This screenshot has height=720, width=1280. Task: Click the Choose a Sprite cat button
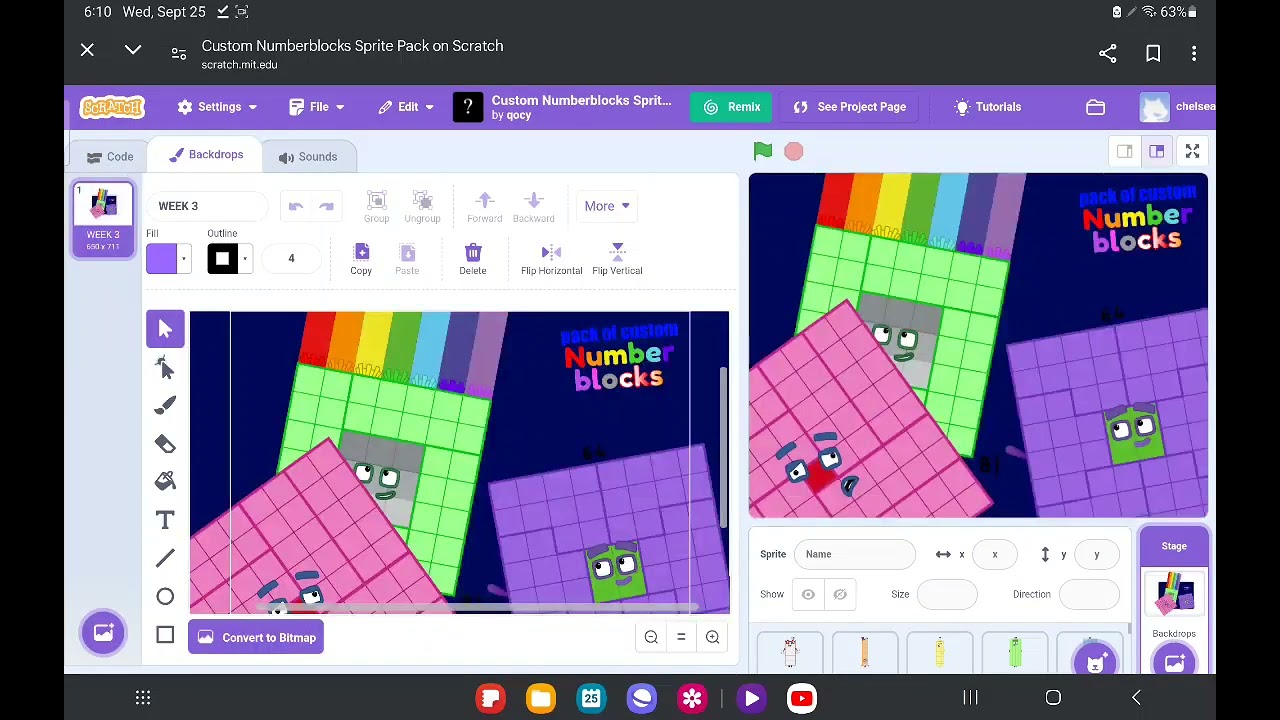(1095, 662)
